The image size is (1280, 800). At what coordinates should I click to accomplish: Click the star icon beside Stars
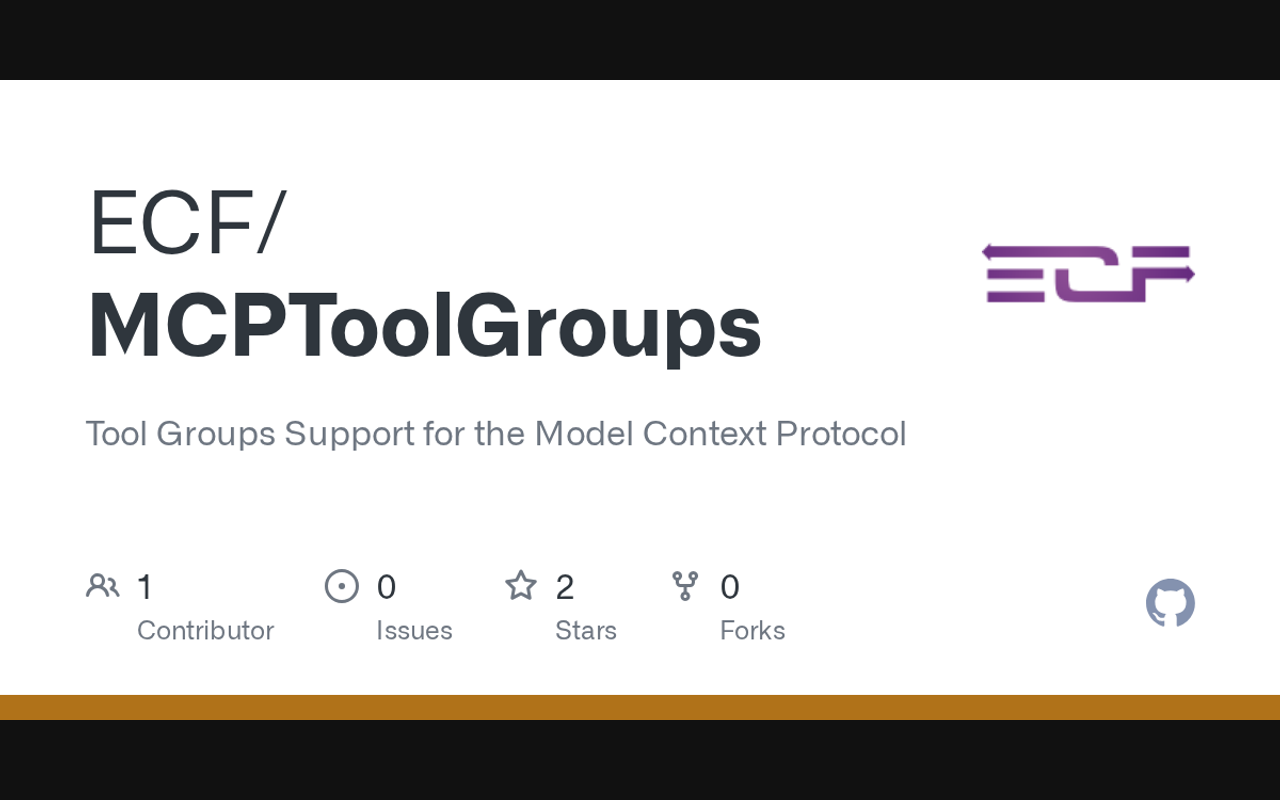pyautogui.click(x=521, y=586)
